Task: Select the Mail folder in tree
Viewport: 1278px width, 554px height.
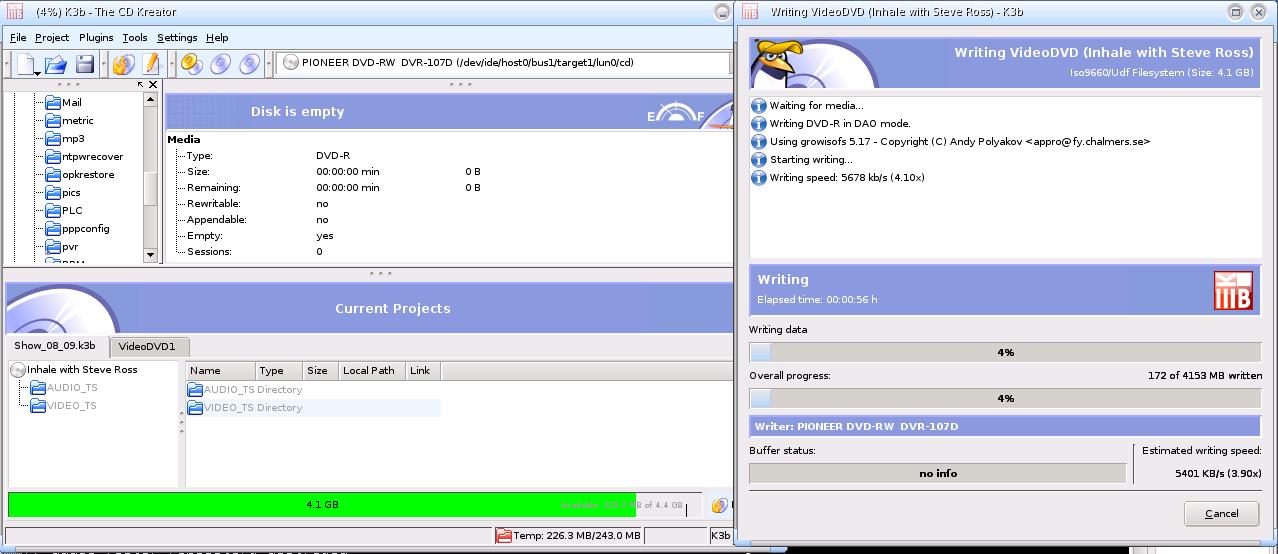Action: click(x=71, y=103)
